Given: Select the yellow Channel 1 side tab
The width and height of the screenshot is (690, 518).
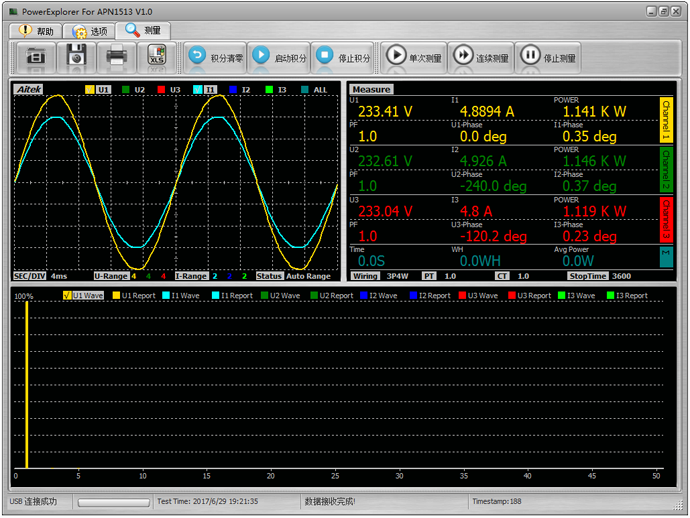Looking at the screenshot, I should (668, 120).
